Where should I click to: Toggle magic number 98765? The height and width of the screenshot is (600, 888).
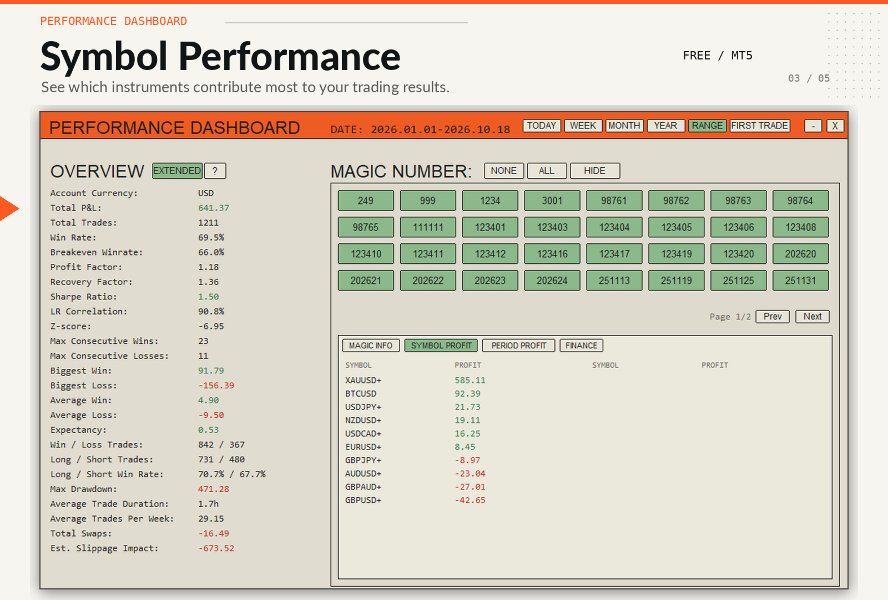[x=366, y=227]
